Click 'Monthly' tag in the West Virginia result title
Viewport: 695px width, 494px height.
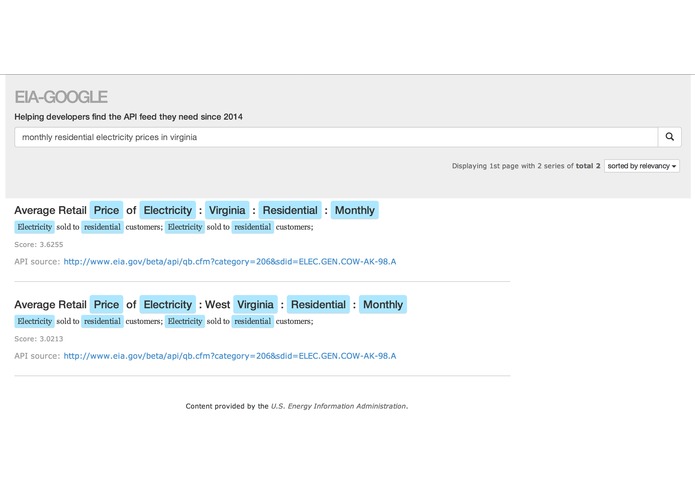[383, 305]
